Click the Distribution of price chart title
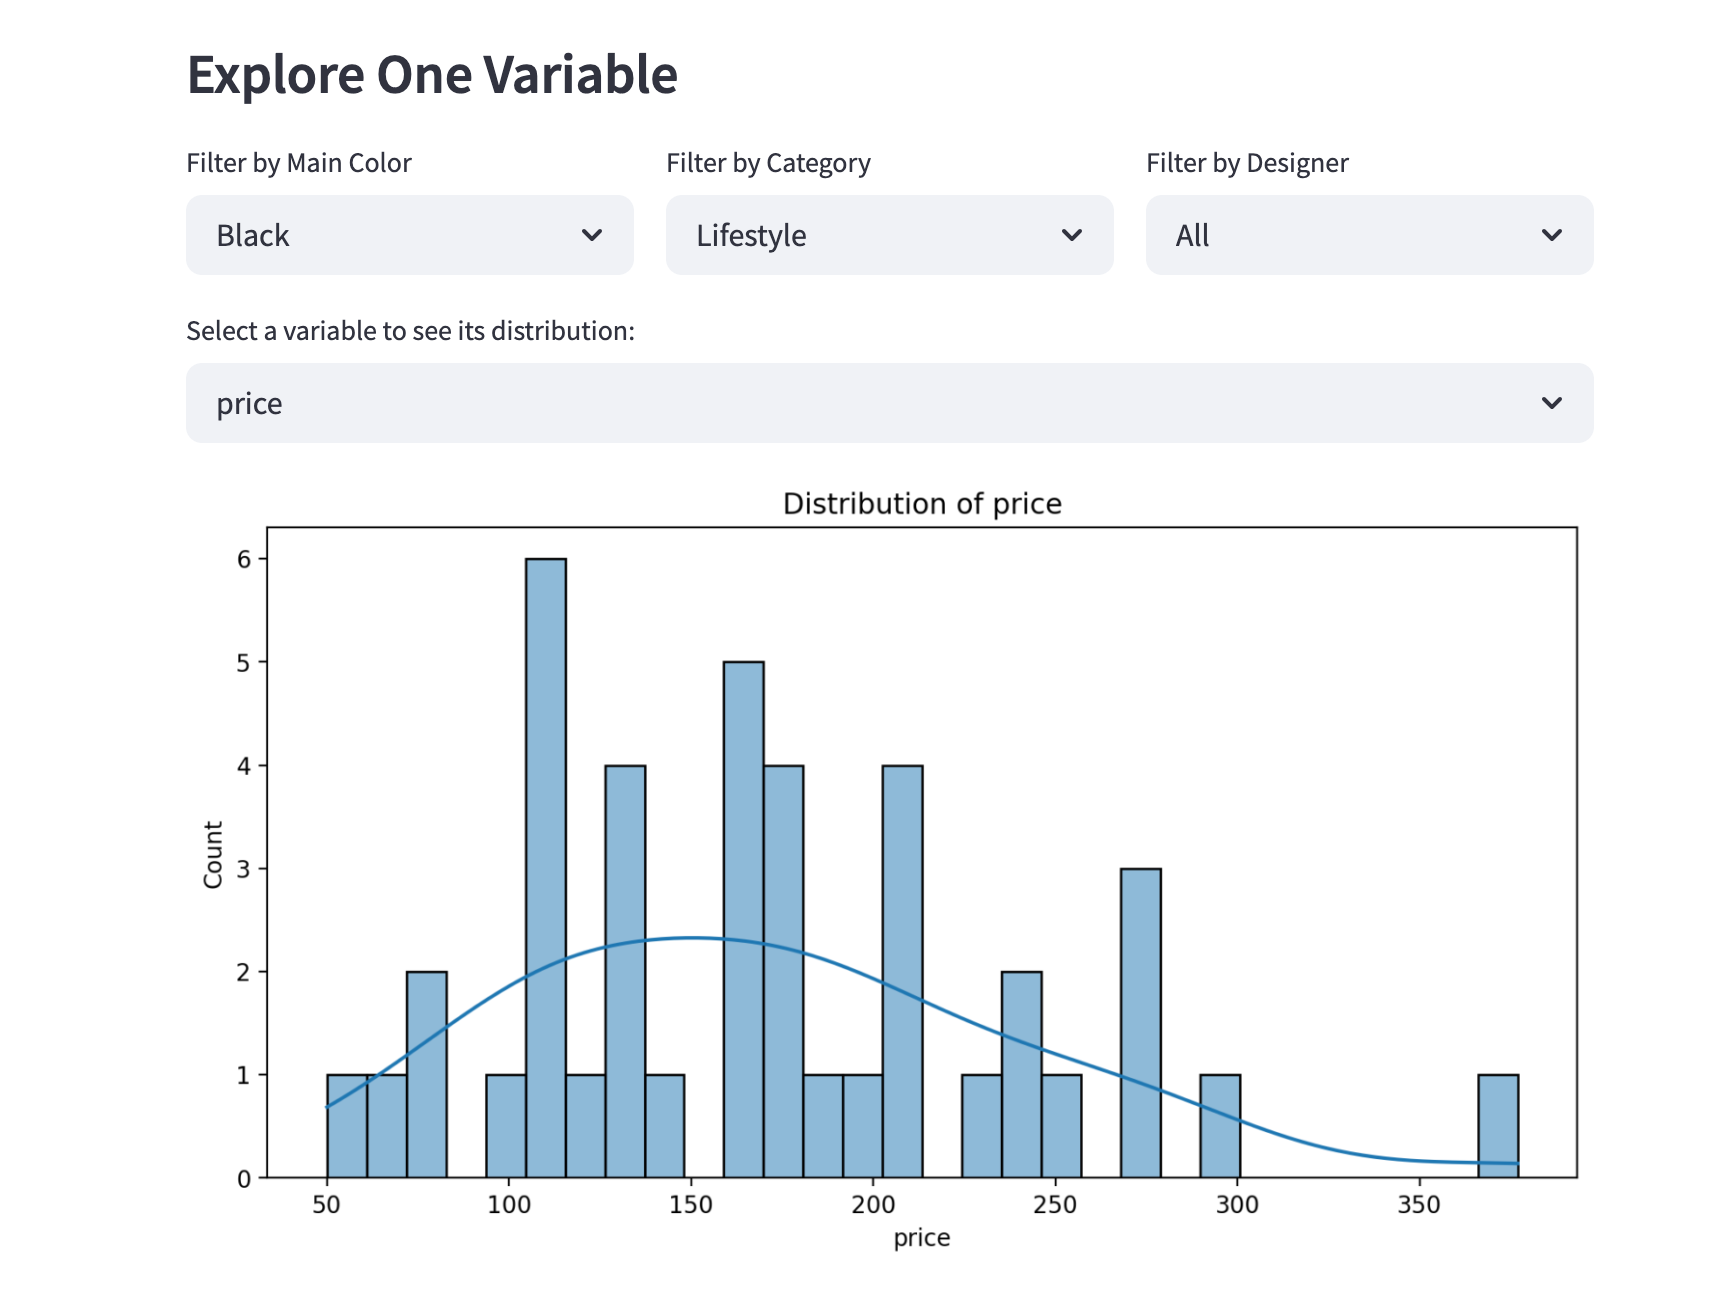The width and height of the screenshot is (1726, 1302). pyautogui.click(x=922, y=503)
